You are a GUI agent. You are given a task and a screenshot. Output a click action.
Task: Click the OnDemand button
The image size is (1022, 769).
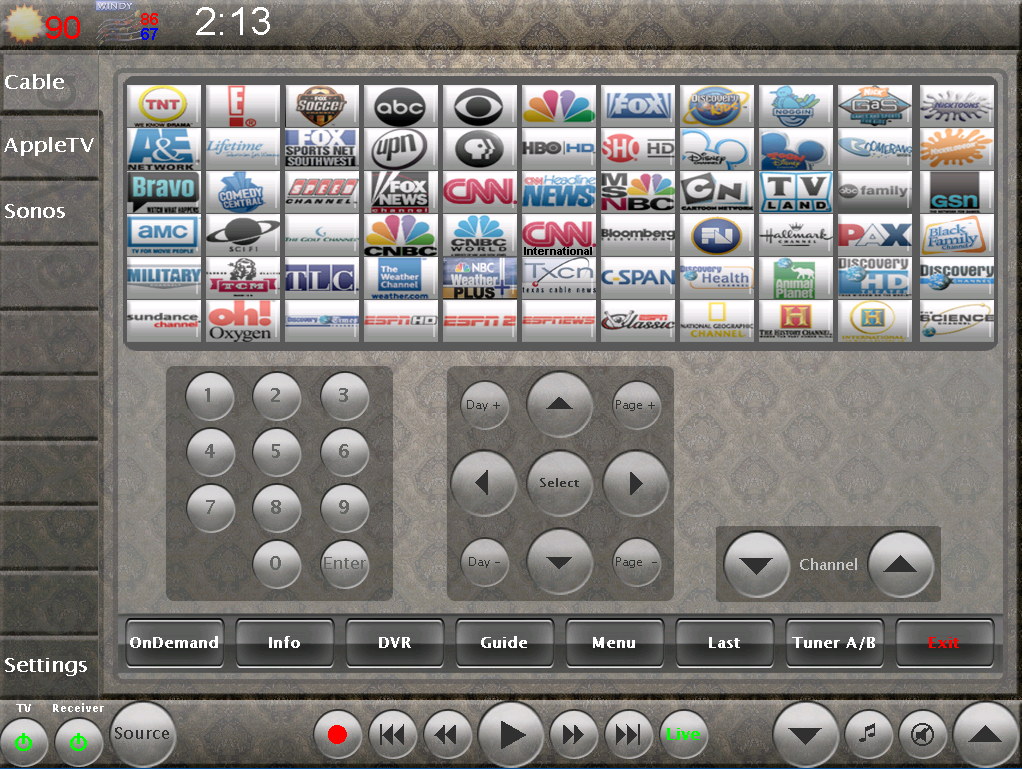174,643
